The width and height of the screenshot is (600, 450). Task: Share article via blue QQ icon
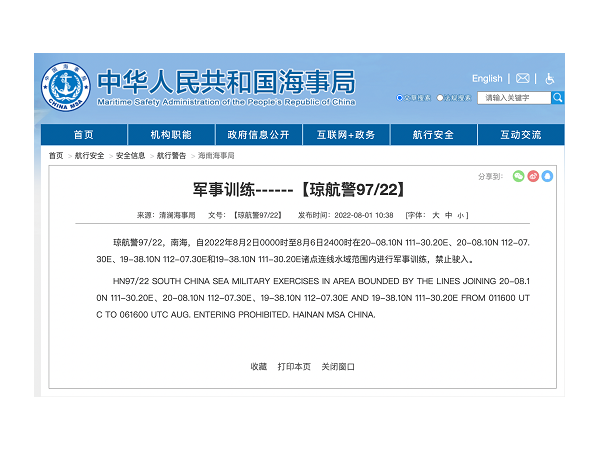[x=547, y=176]
